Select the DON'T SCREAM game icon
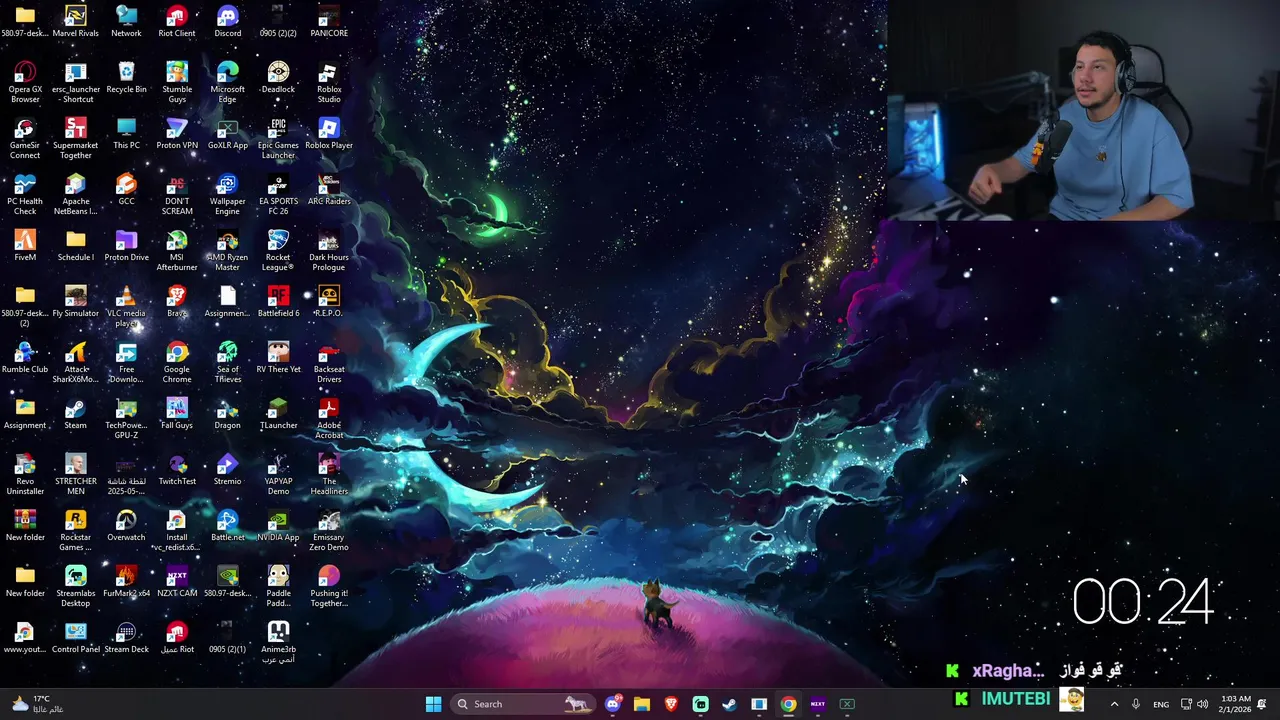The width and height of the screenshot is (1280, 720). click(x=177, y=194)
